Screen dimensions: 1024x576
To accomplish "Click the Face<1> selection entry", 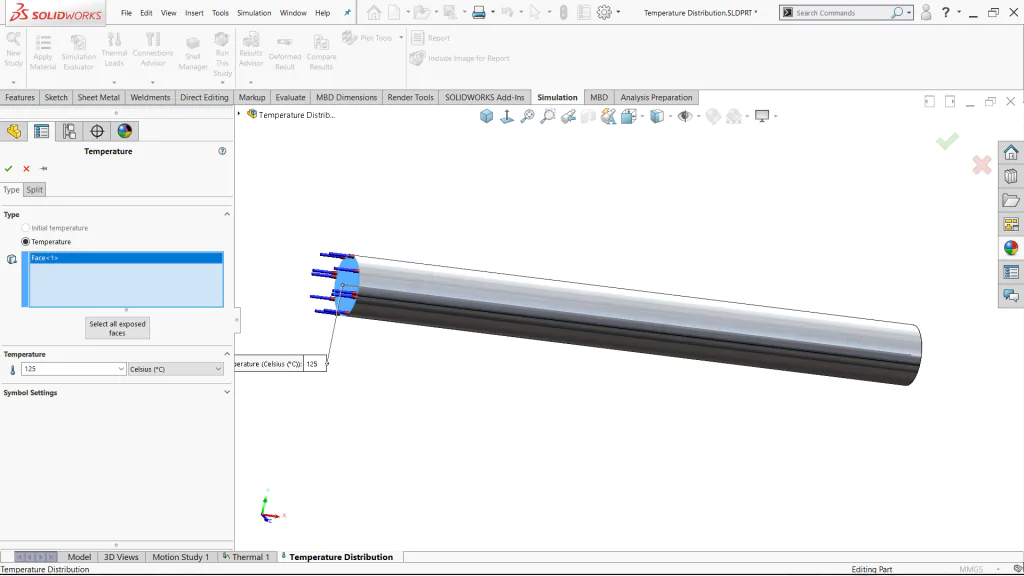I will 125,258.
